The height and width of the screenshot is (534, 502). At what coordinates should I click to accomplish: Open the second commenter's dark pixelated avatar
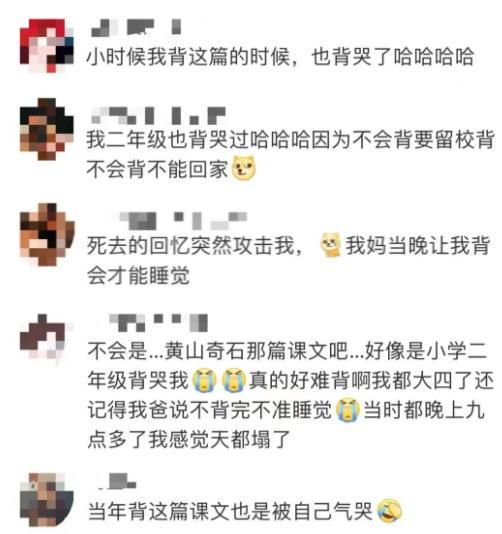tap(47, 129)
